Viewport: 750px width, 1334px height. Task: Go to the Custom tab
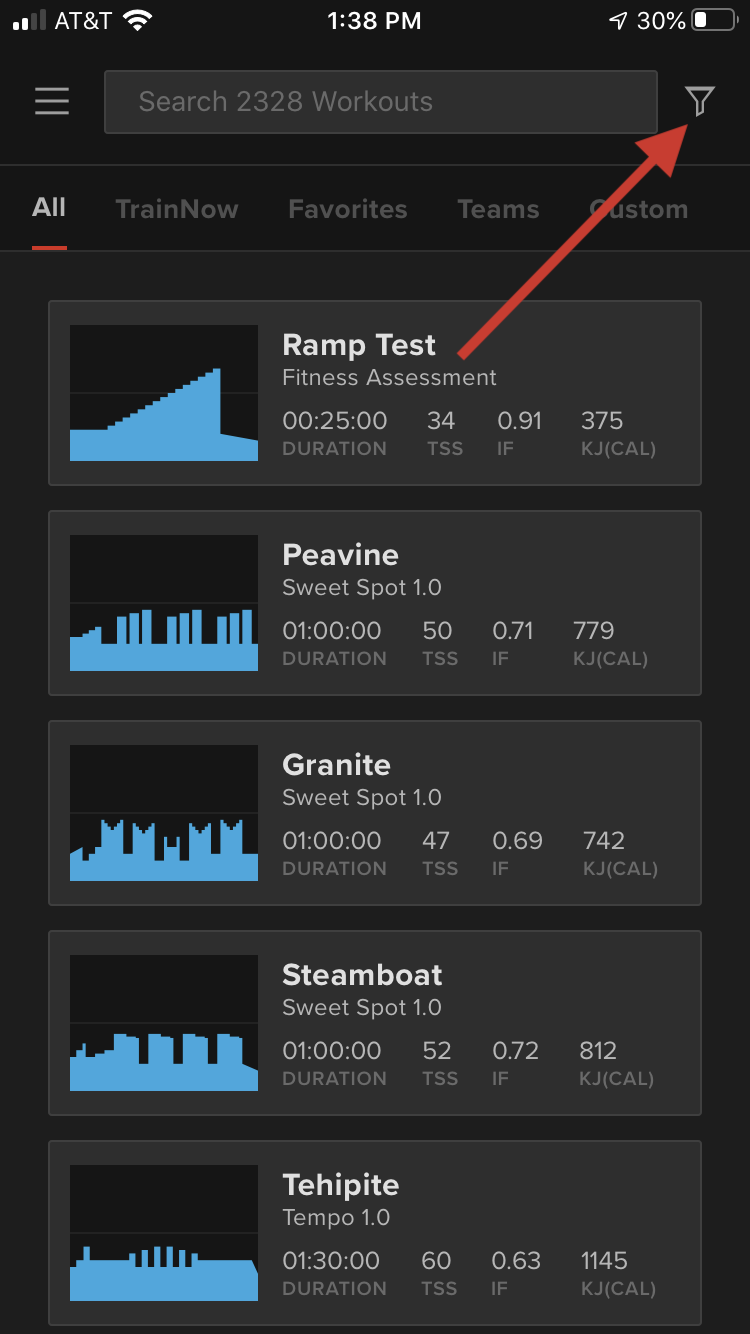point(638,209)
